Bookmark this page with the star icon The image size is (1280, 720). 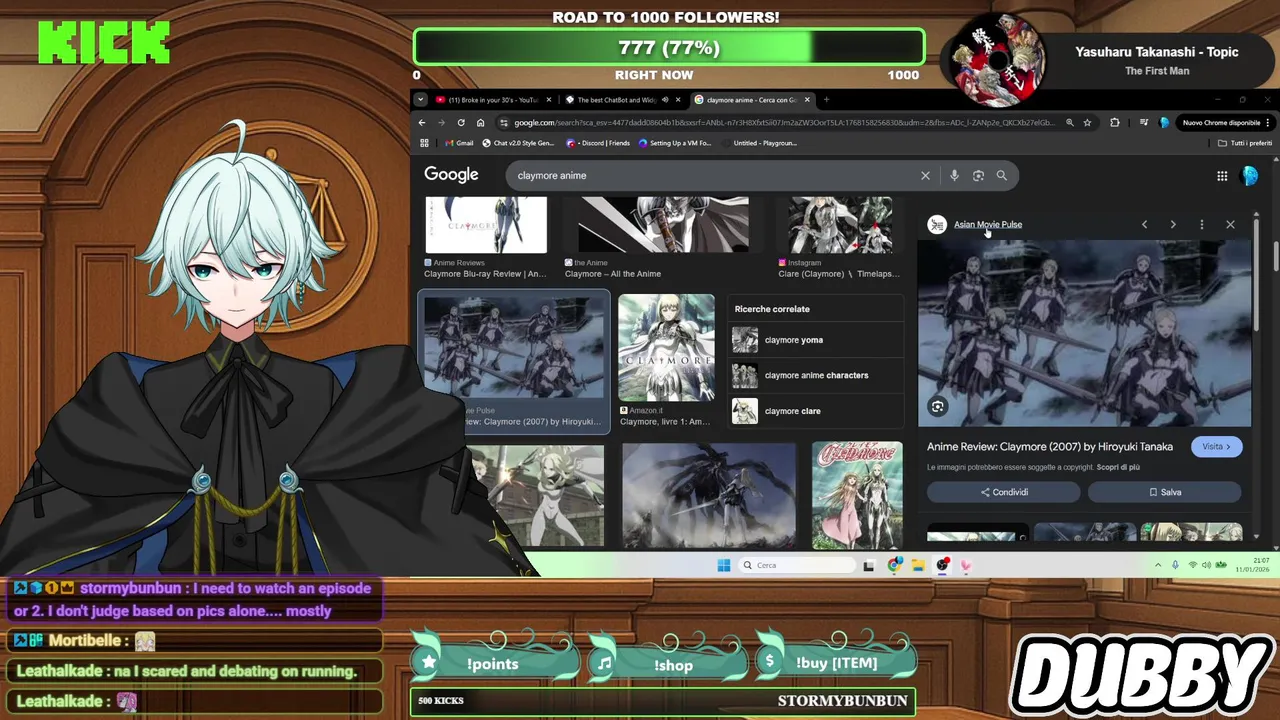[x=1087, y=122]
